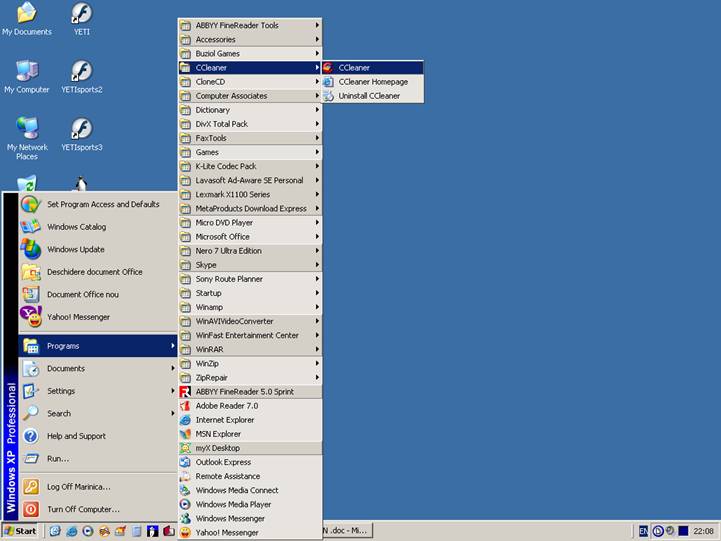Image resolution: width=721 pixels, height=541 pixels.
Task: Open ABBYY FineReader 5.0 Sprint
Action: [x=244, y=392]
